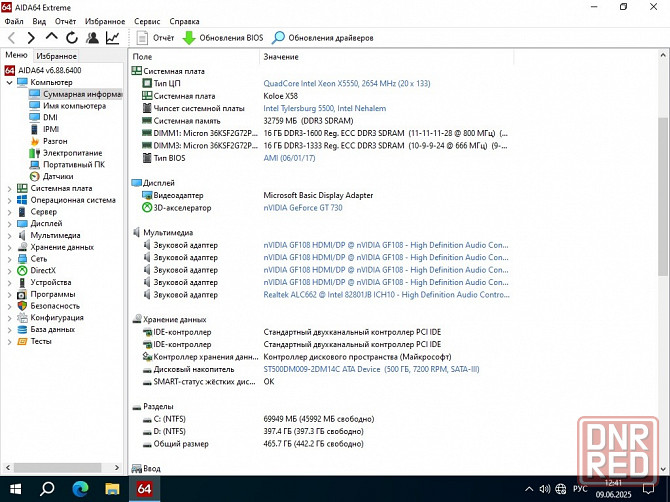This screenshot has height=502, width=670.
Task: Select Суммарная информация in the tree
Action: tap(76, 94)
